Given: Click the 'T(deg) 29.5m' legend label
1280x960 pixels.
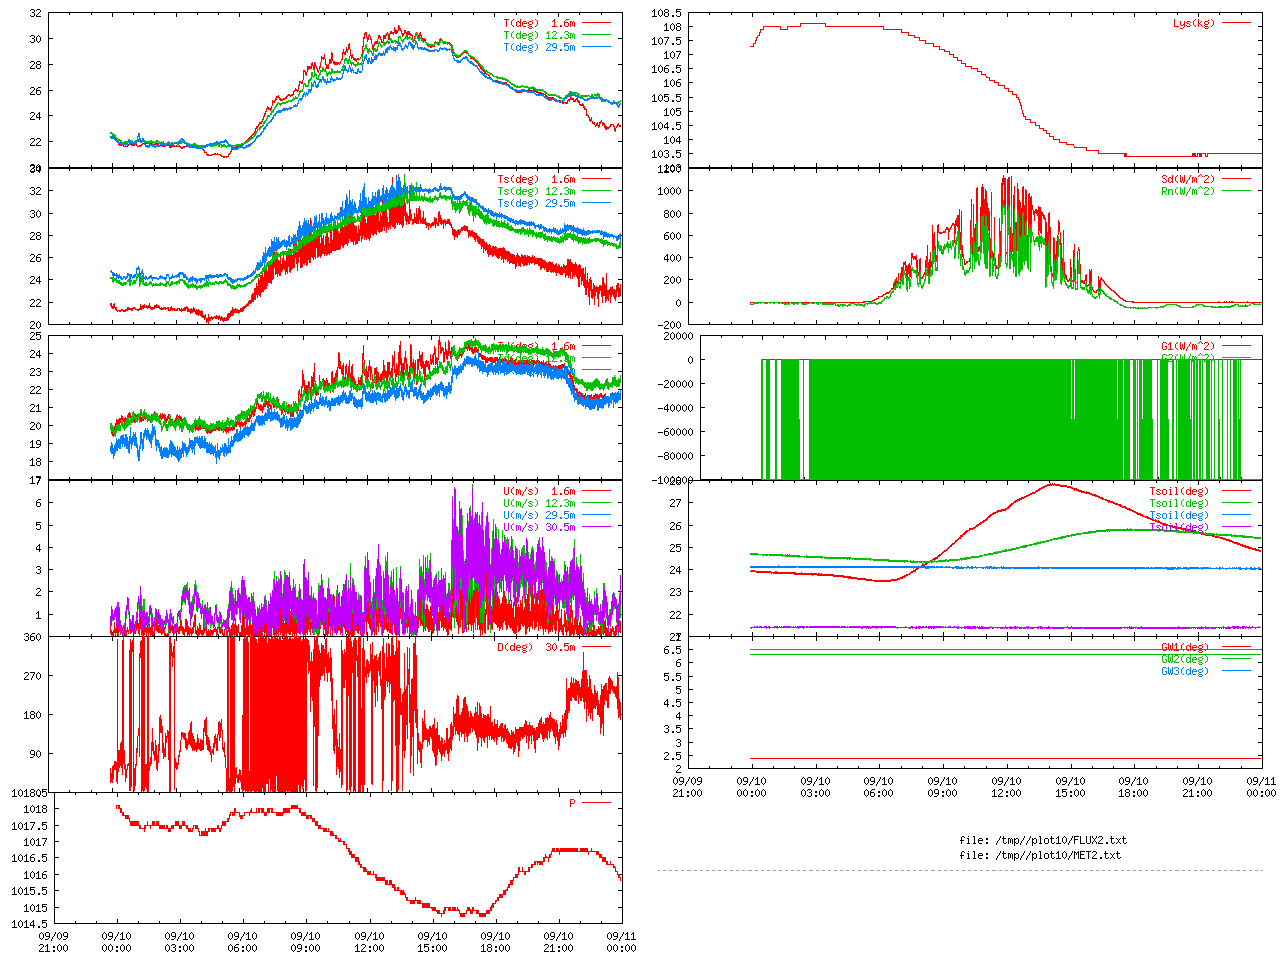Looking at the screenshot, I should coord(539,47).
